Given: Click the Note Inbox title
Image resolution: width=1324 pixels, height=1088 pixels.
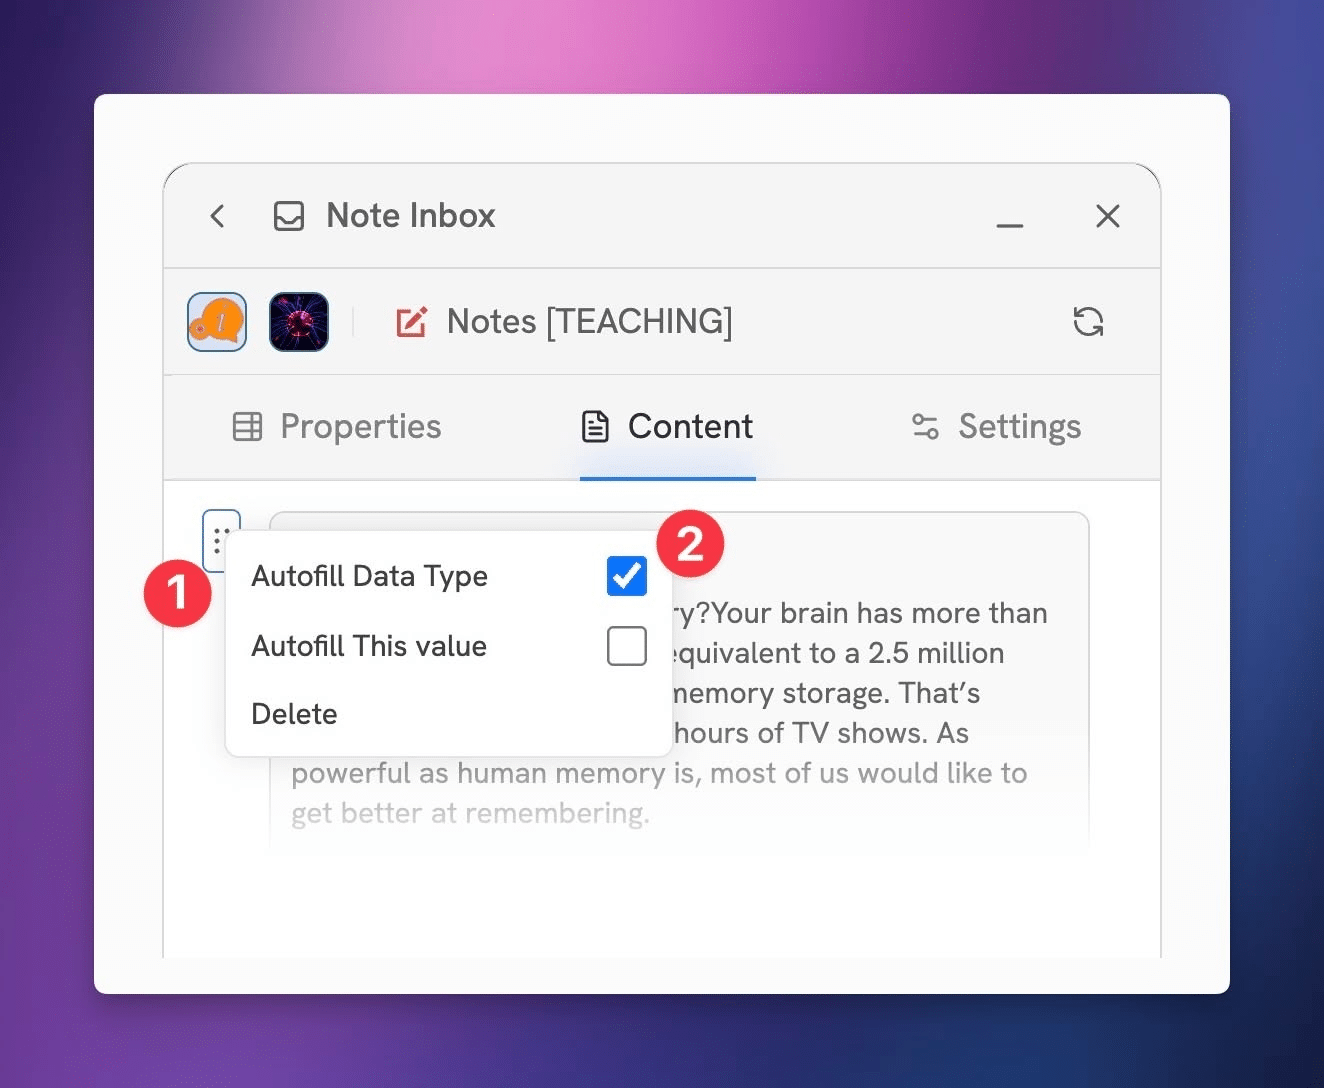Looking at the screenshot, I should (410, 216).
